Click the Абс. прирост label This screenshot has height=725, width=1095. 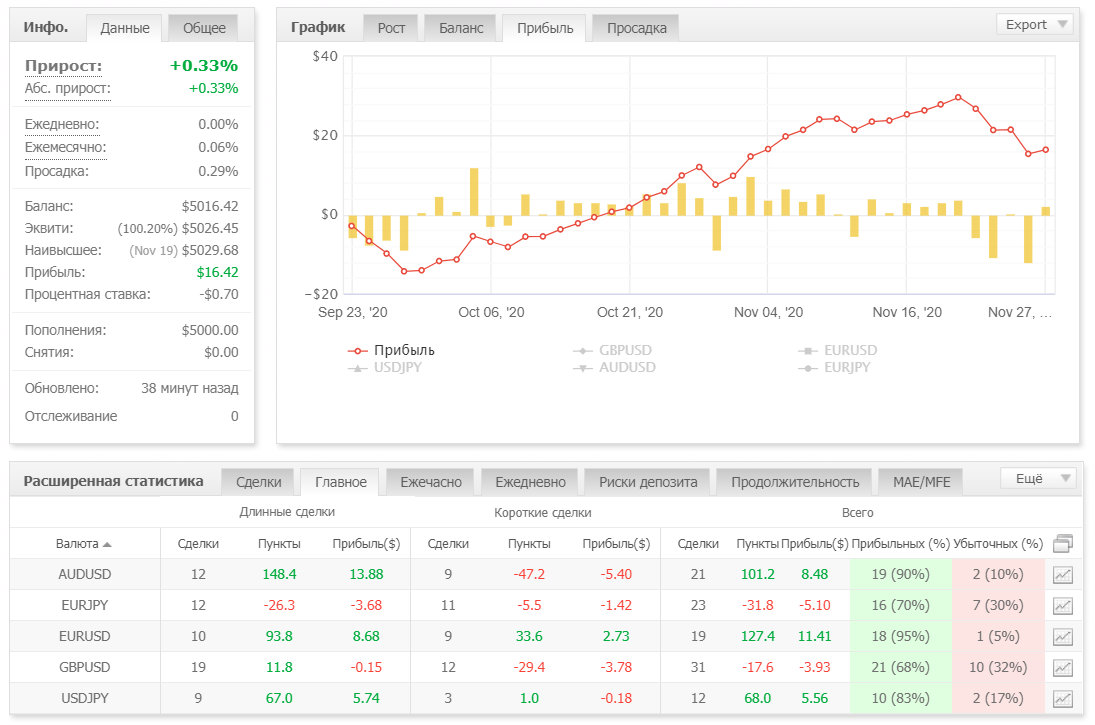coord(68,89)
